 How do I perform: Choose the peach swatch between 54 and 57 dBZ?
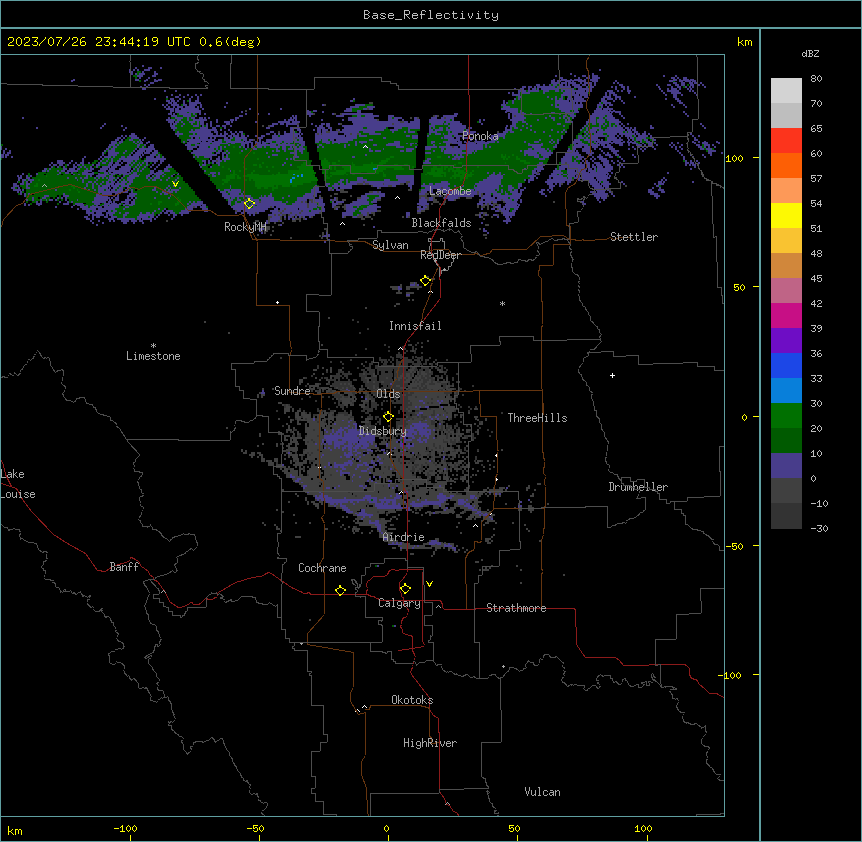786,191
